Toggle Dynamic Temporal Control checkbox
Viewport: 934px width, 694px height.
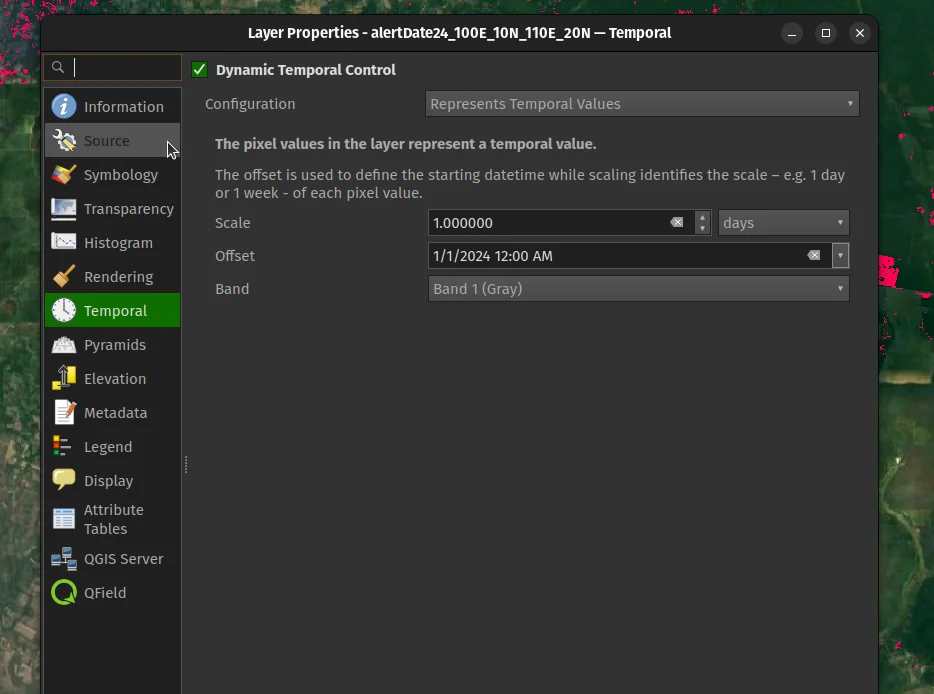pos(200,70)
